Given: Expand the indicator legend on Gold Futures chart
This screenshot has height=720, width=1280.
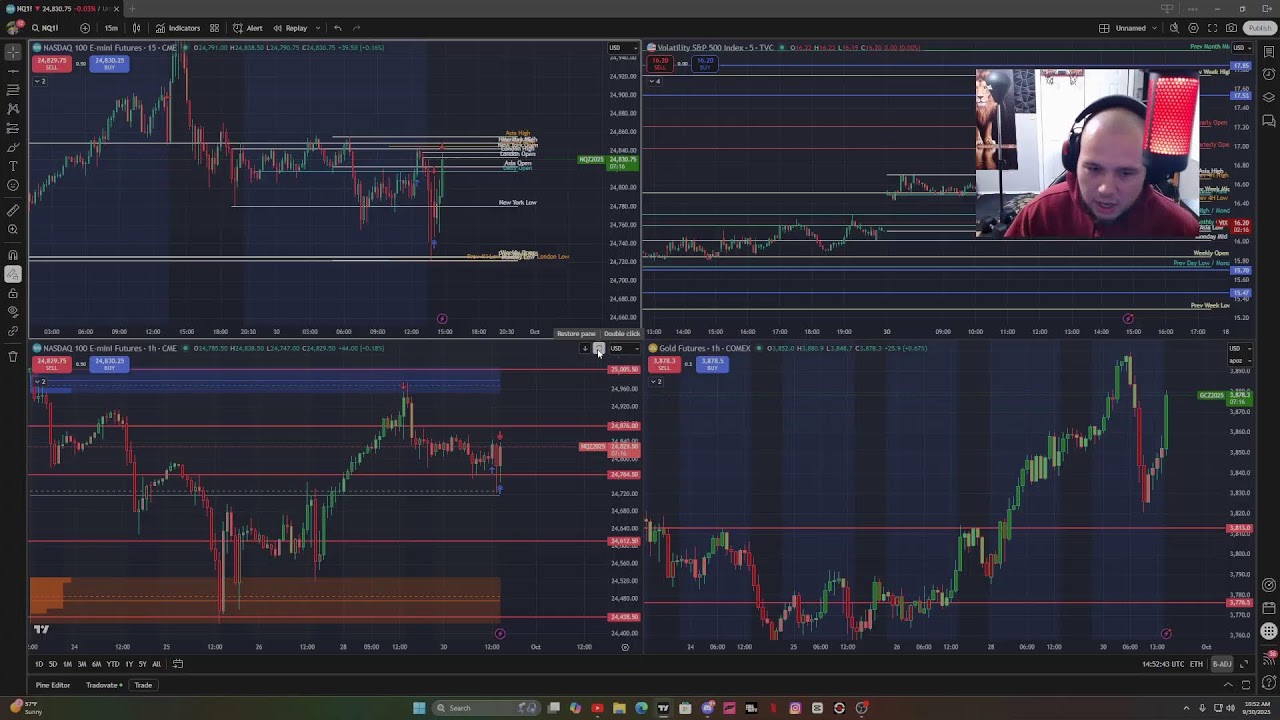Looking at the screenshot, I should [656, 381].
